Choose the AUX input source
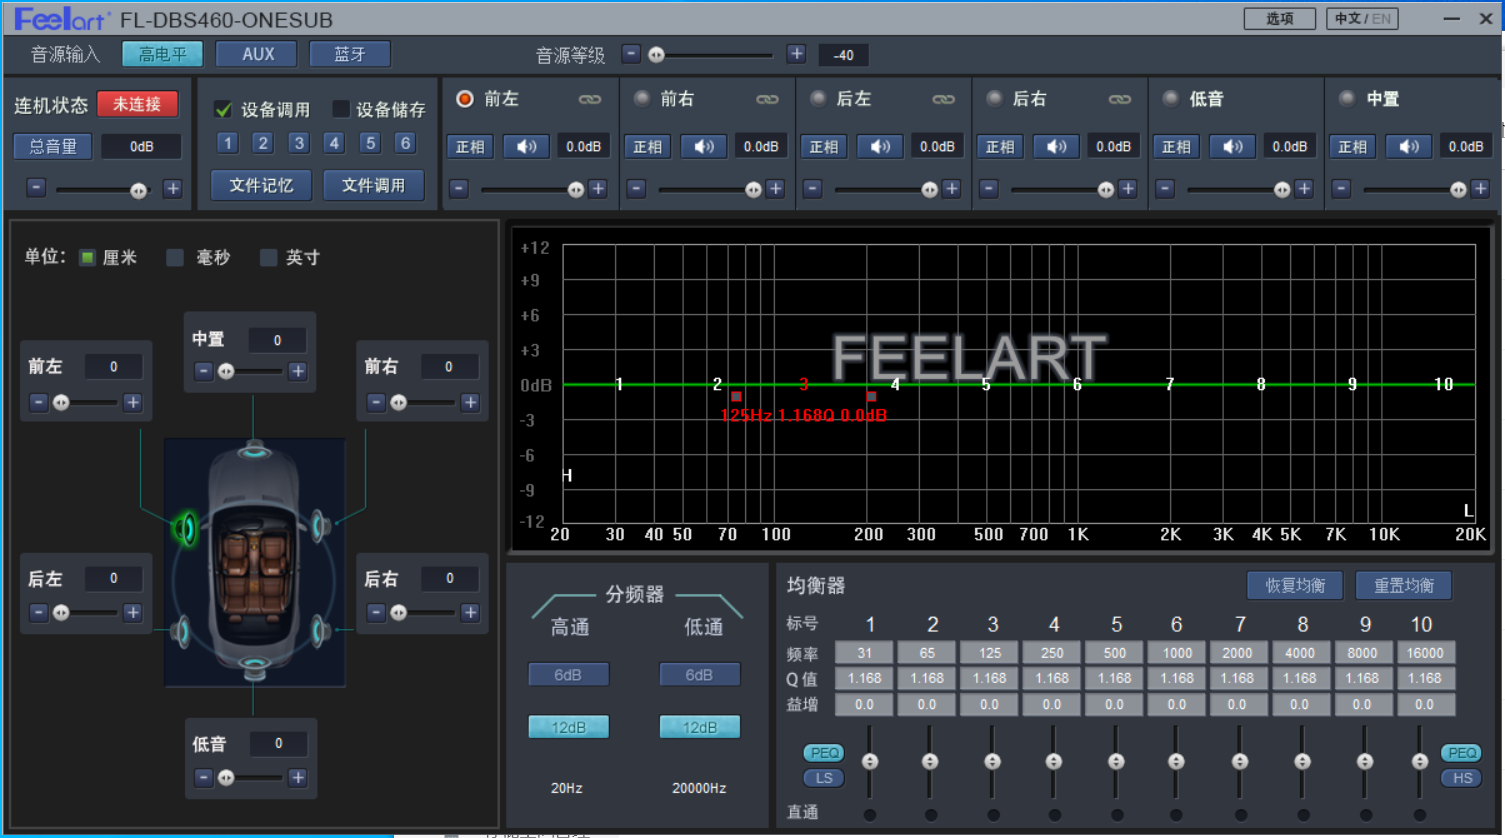1505x838 pixels. click(x=258, y=54)
